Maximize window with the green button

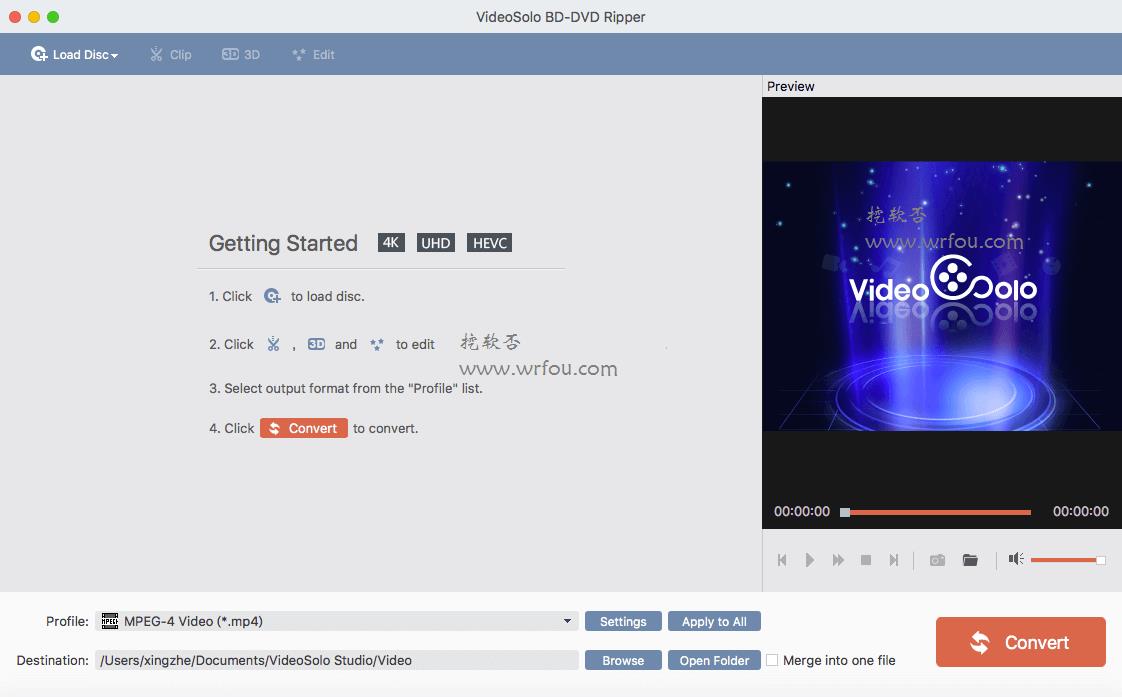tap(53, 16)
